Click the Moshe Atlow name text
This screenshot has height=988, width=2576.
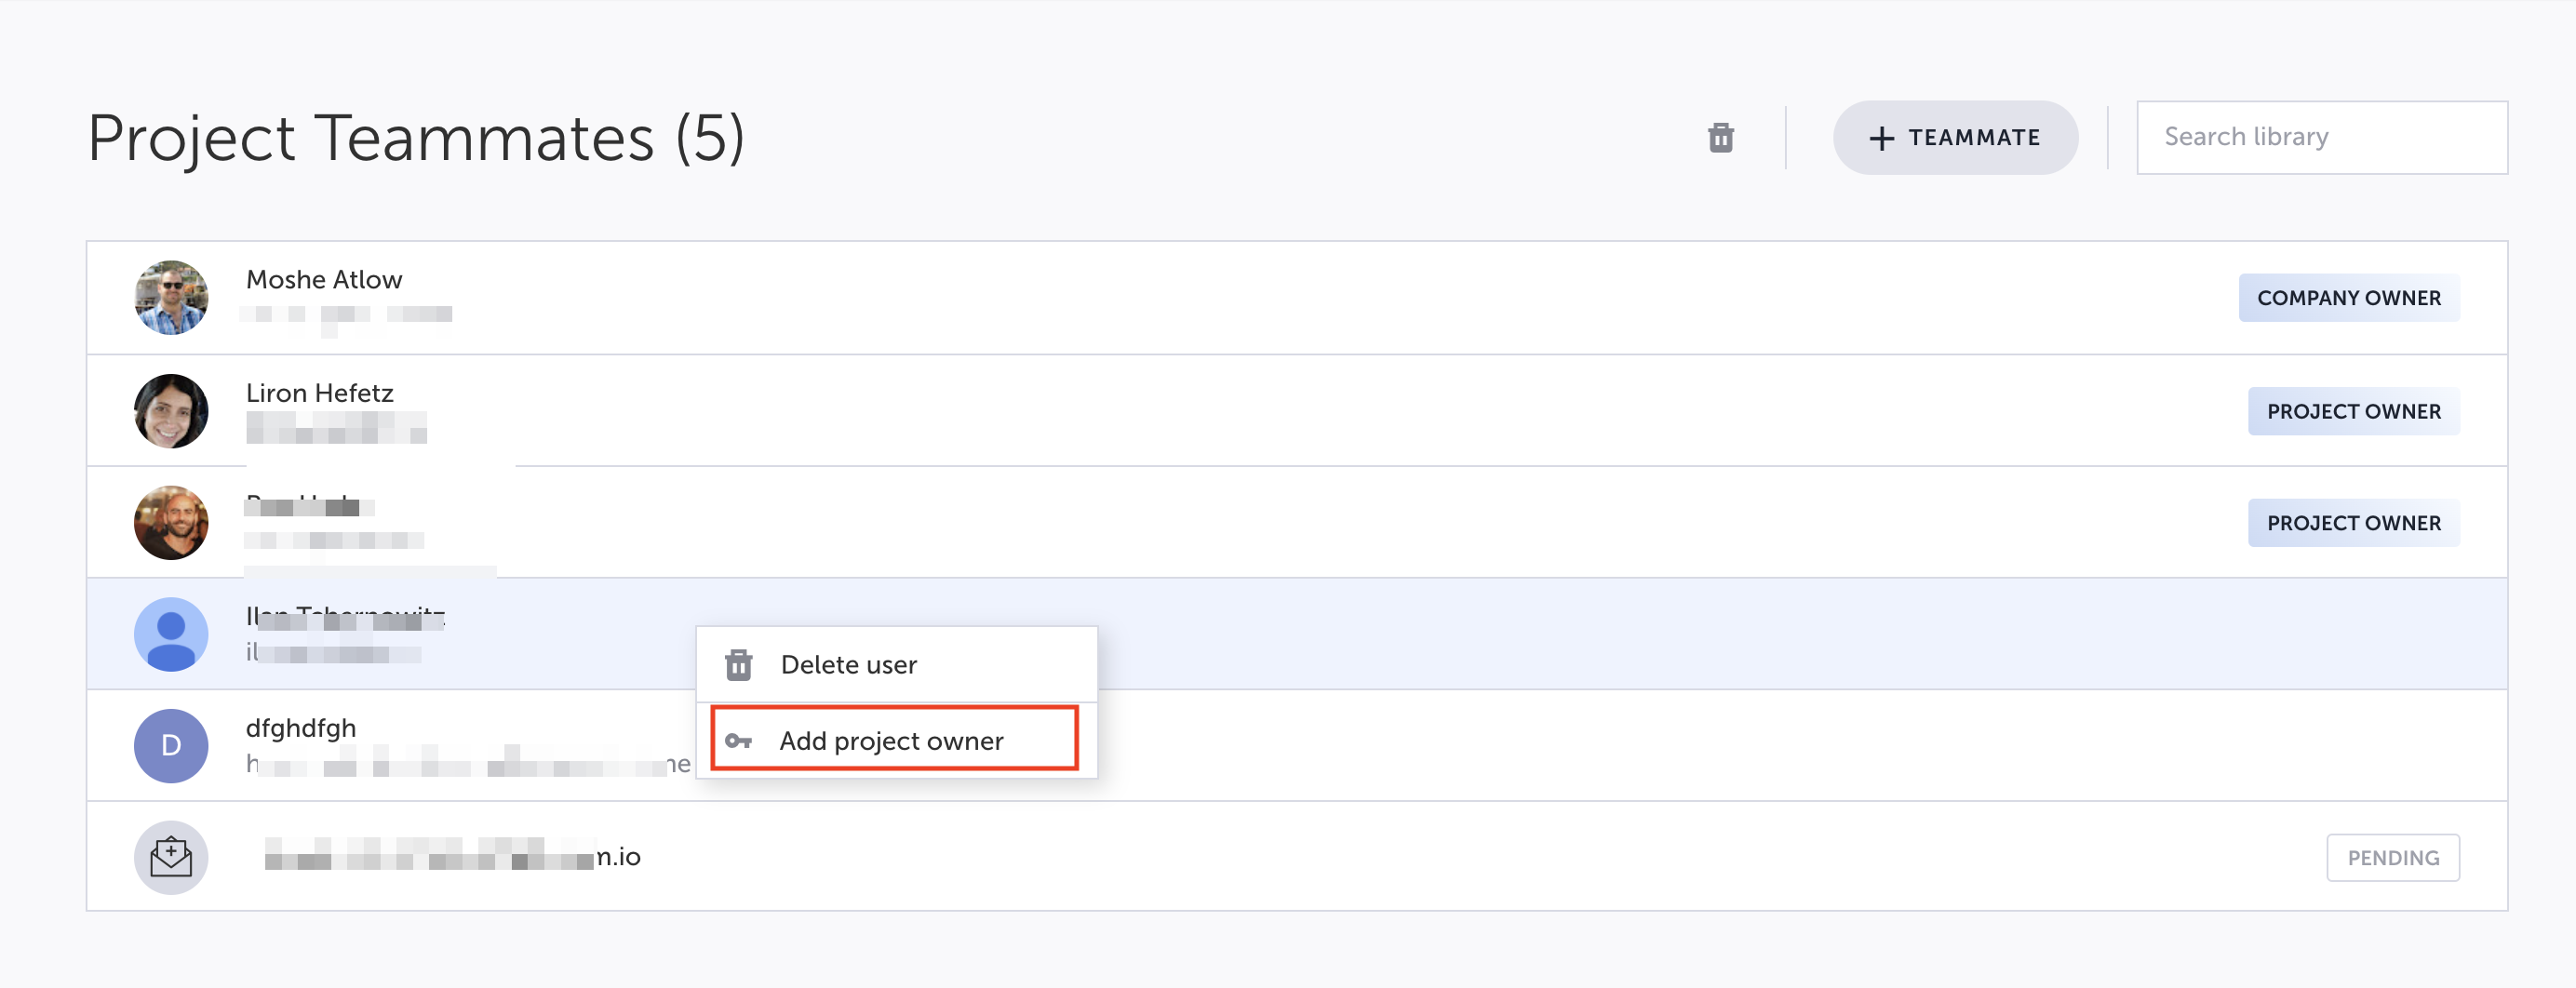[324, 280]
